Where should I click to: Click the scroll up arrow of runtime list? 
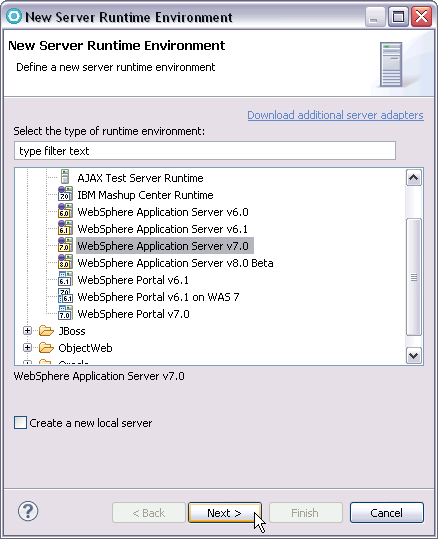[x=414, y=178]
